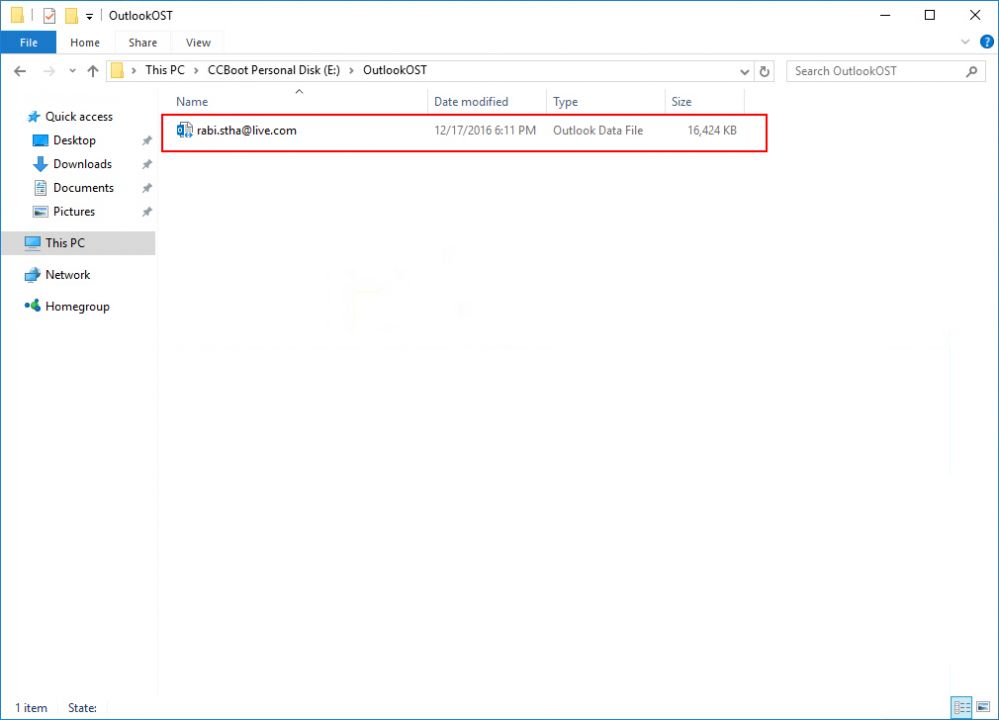The image size is (999, 720).
Task: Click date 12/17/2016 6:11 PM cell
Action: 485,131
